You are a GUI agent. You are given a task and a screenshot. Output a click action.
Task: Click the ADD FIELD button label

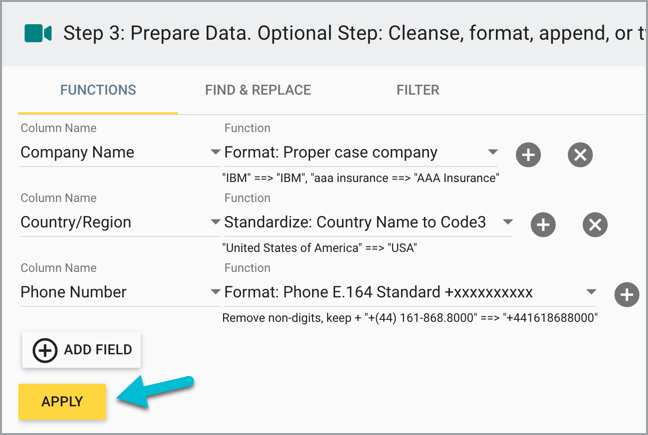[x=98, y=350]
